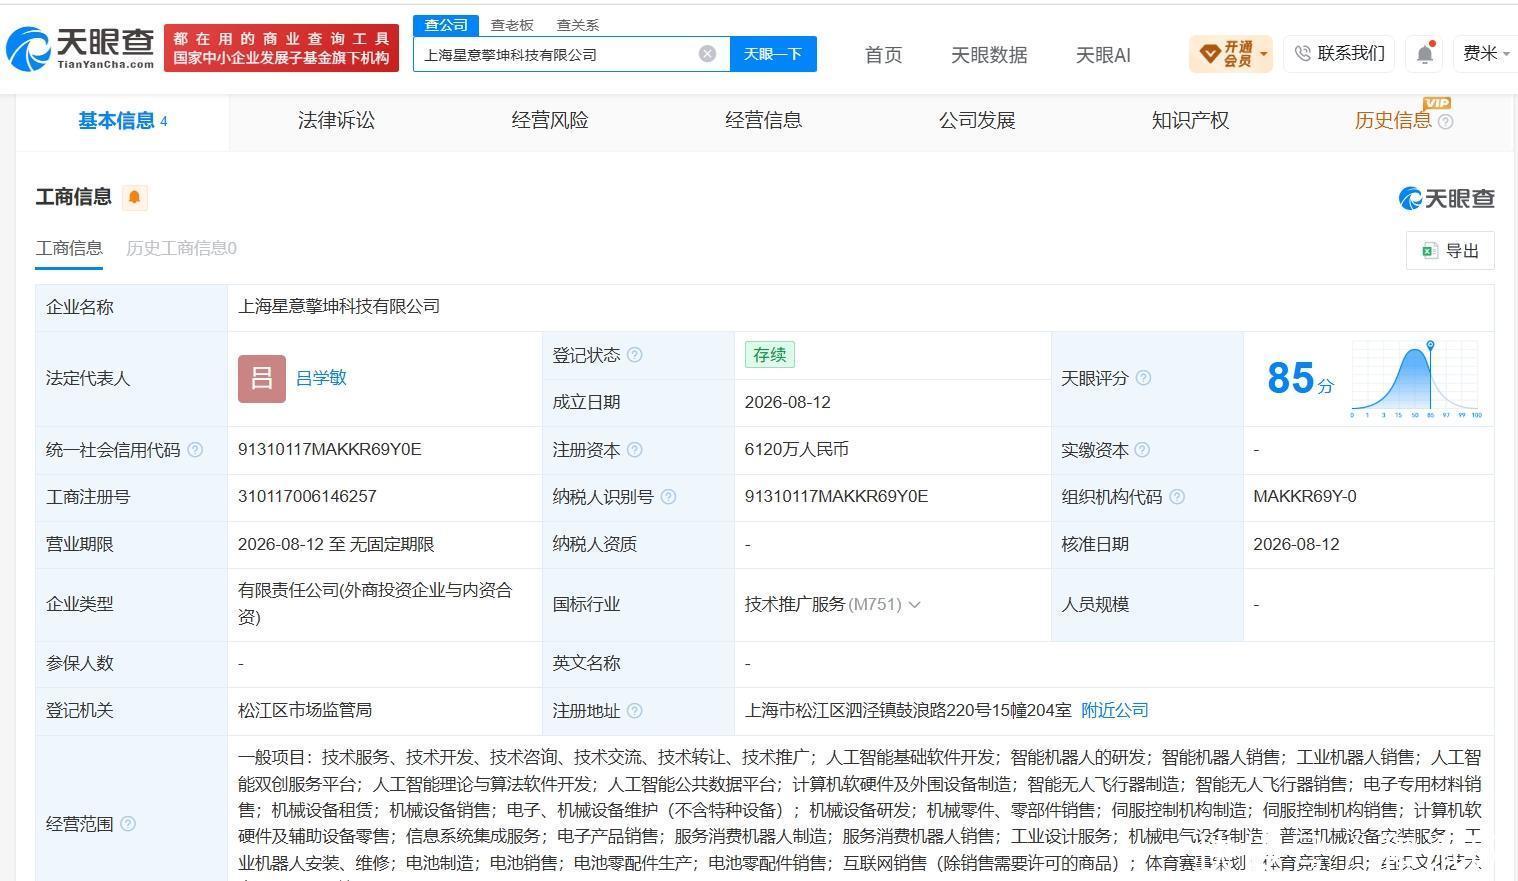The width and height of the screenshot is (1518, 881).
Task: Open help icon next to 统一社会信用代码
Action: [x=195, y=450]
